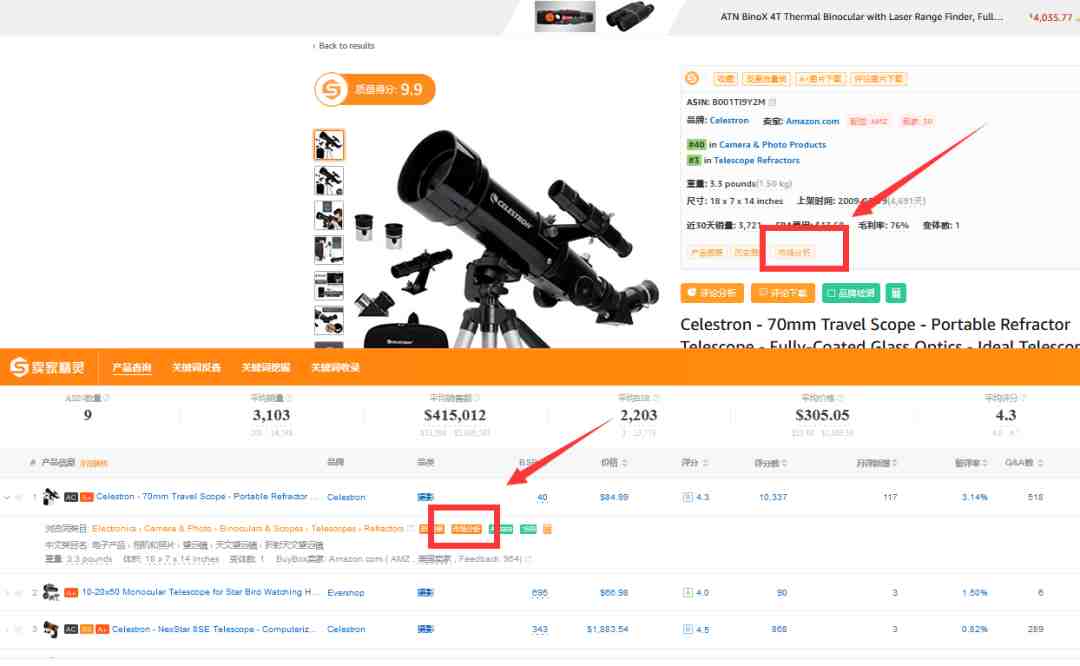Click the A+ badge on the Celestron 70mm row
The image size is (1080, 666).
[87, 497]
